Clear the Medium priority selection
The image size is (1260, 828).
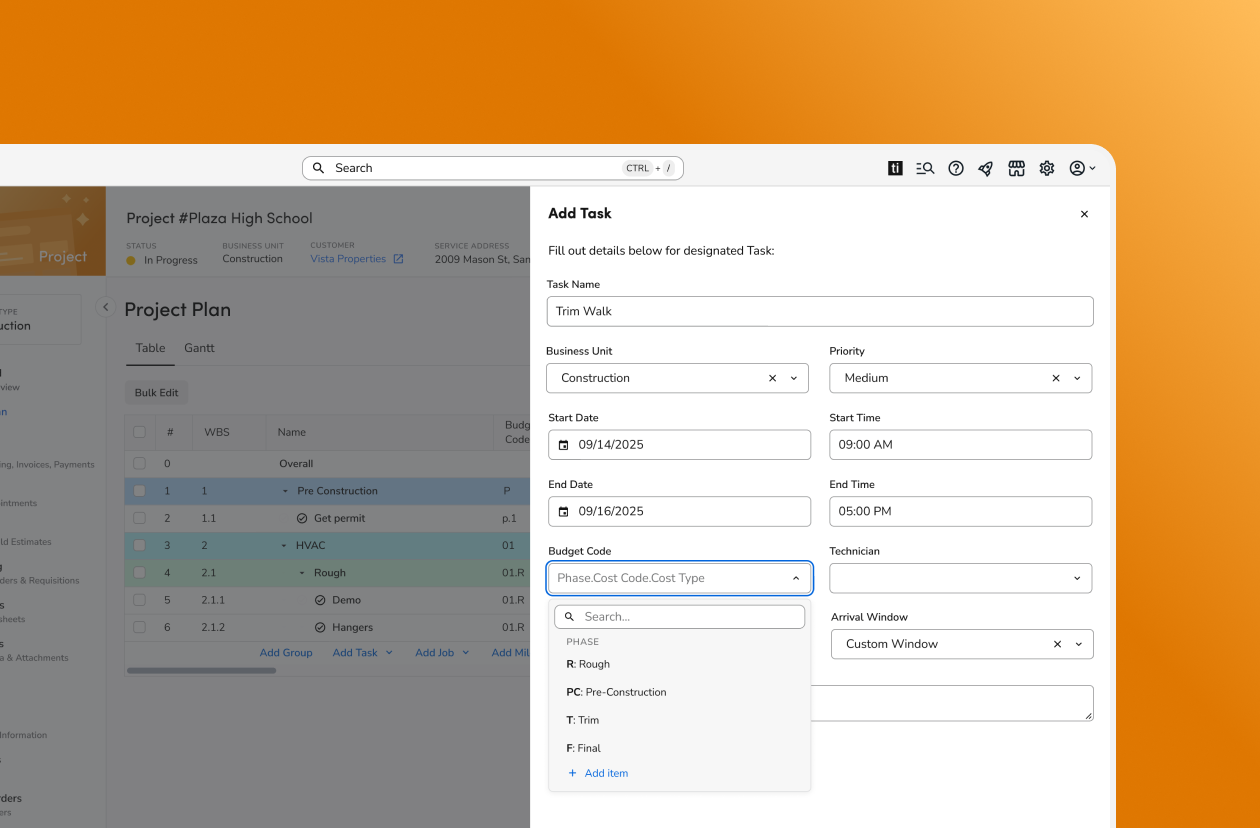click(x=1056, y=378)
